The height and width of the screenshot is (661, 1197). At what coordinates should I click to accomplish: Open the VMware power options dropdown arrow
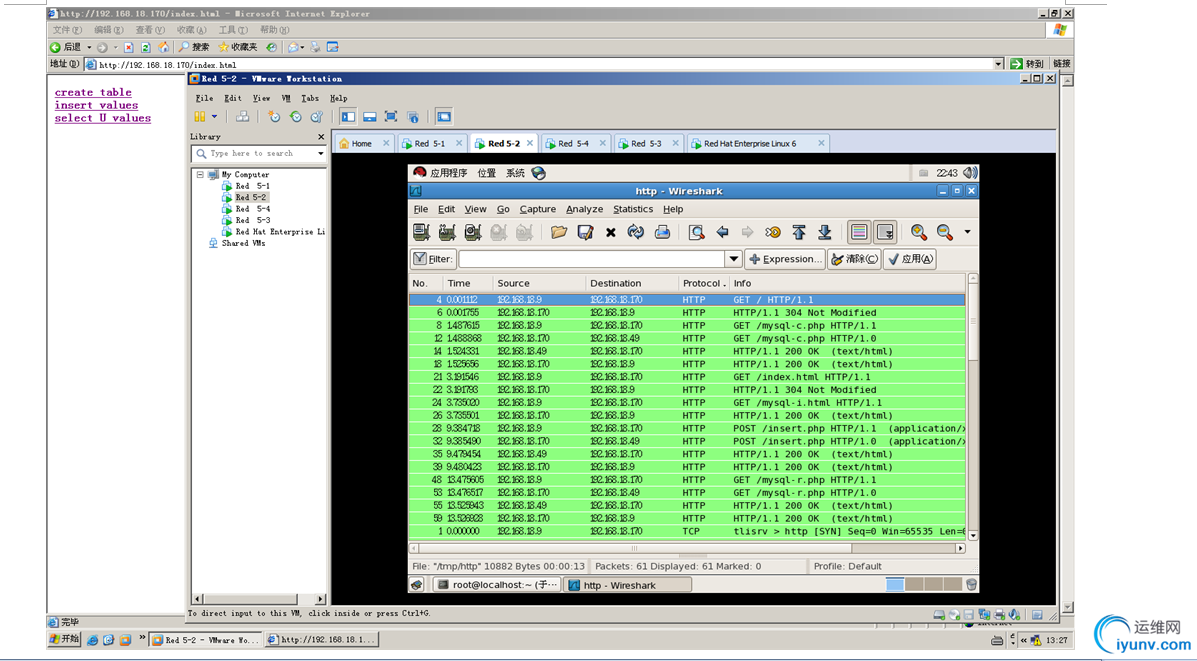click(x=215, y=117)
